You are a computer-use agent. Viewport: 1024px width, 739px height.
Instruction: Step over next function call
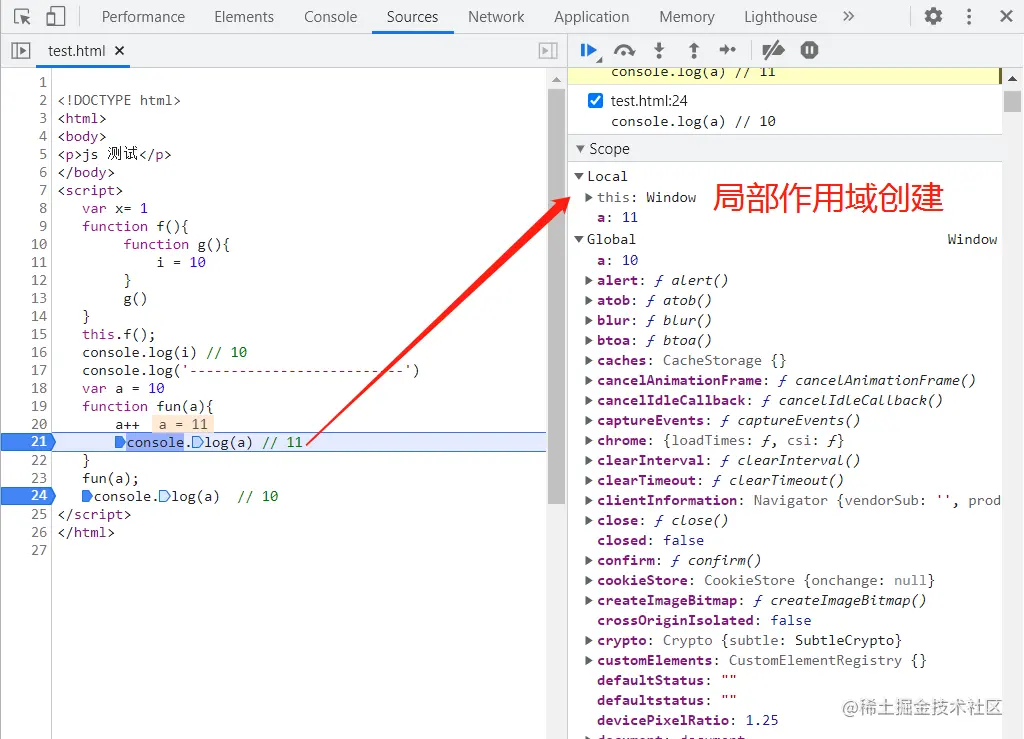click(x=624, y=50)
